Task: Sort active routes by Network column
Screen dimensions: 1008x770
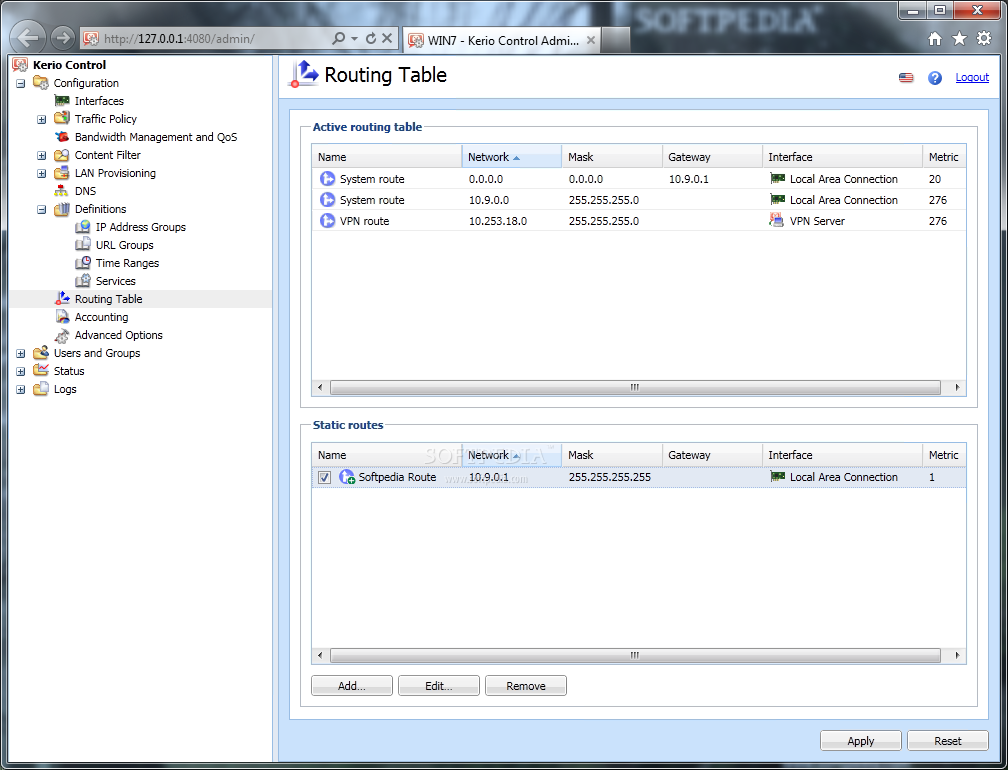Action: pyautogui.click(x=512, y=157)
